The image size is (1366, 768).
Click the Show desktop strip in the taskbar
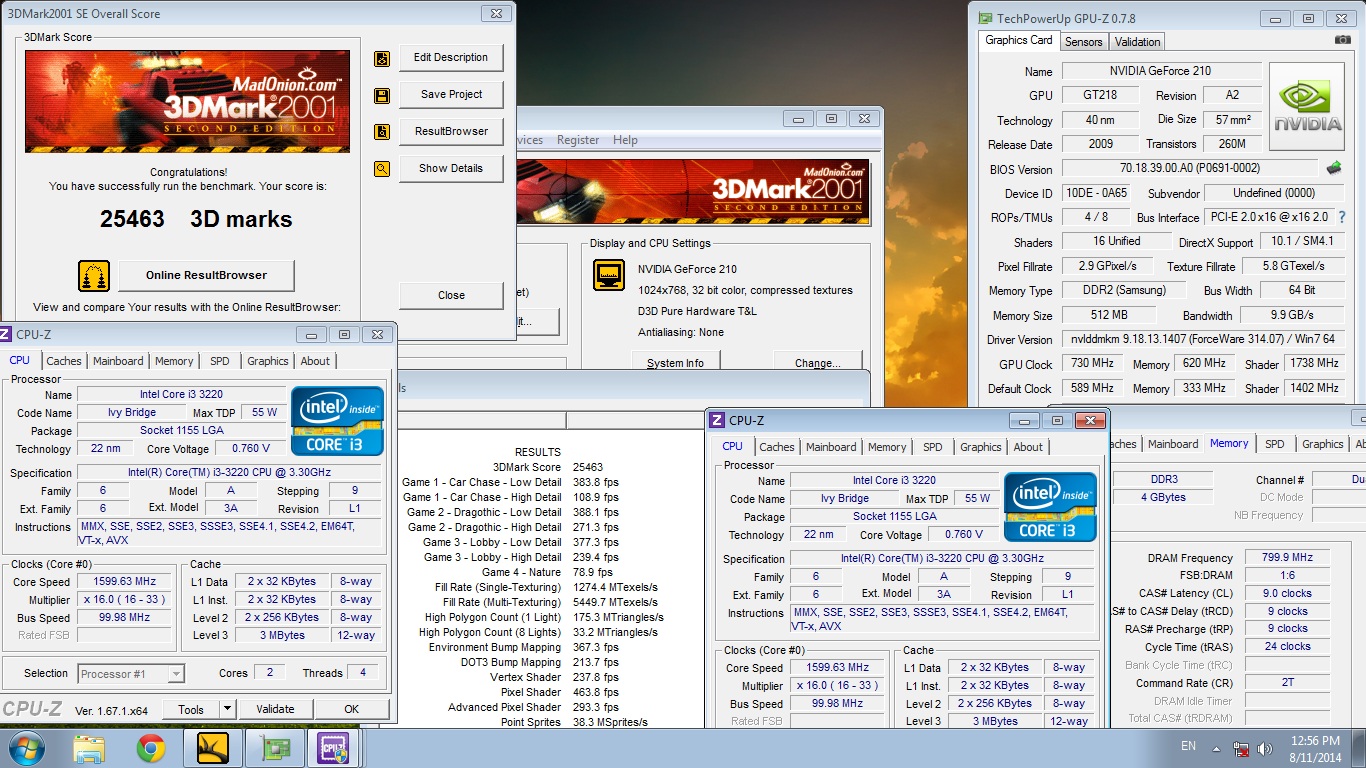click(x=1359, y=748)
